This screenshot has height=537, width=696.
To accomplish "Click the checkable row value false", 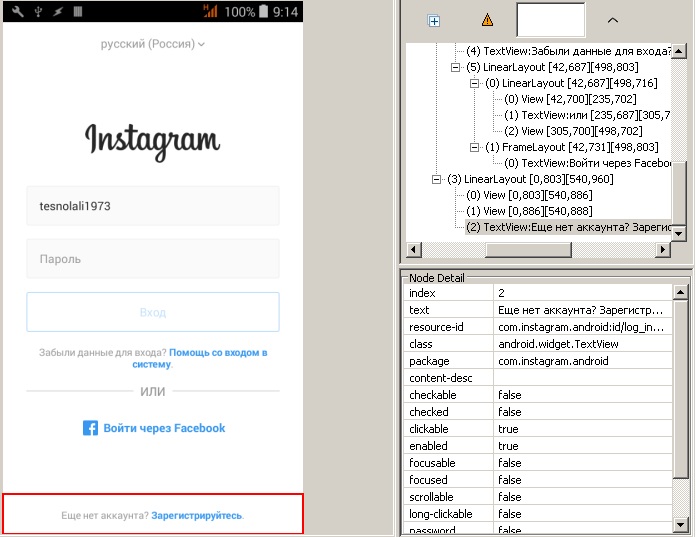I will [510, 395].
